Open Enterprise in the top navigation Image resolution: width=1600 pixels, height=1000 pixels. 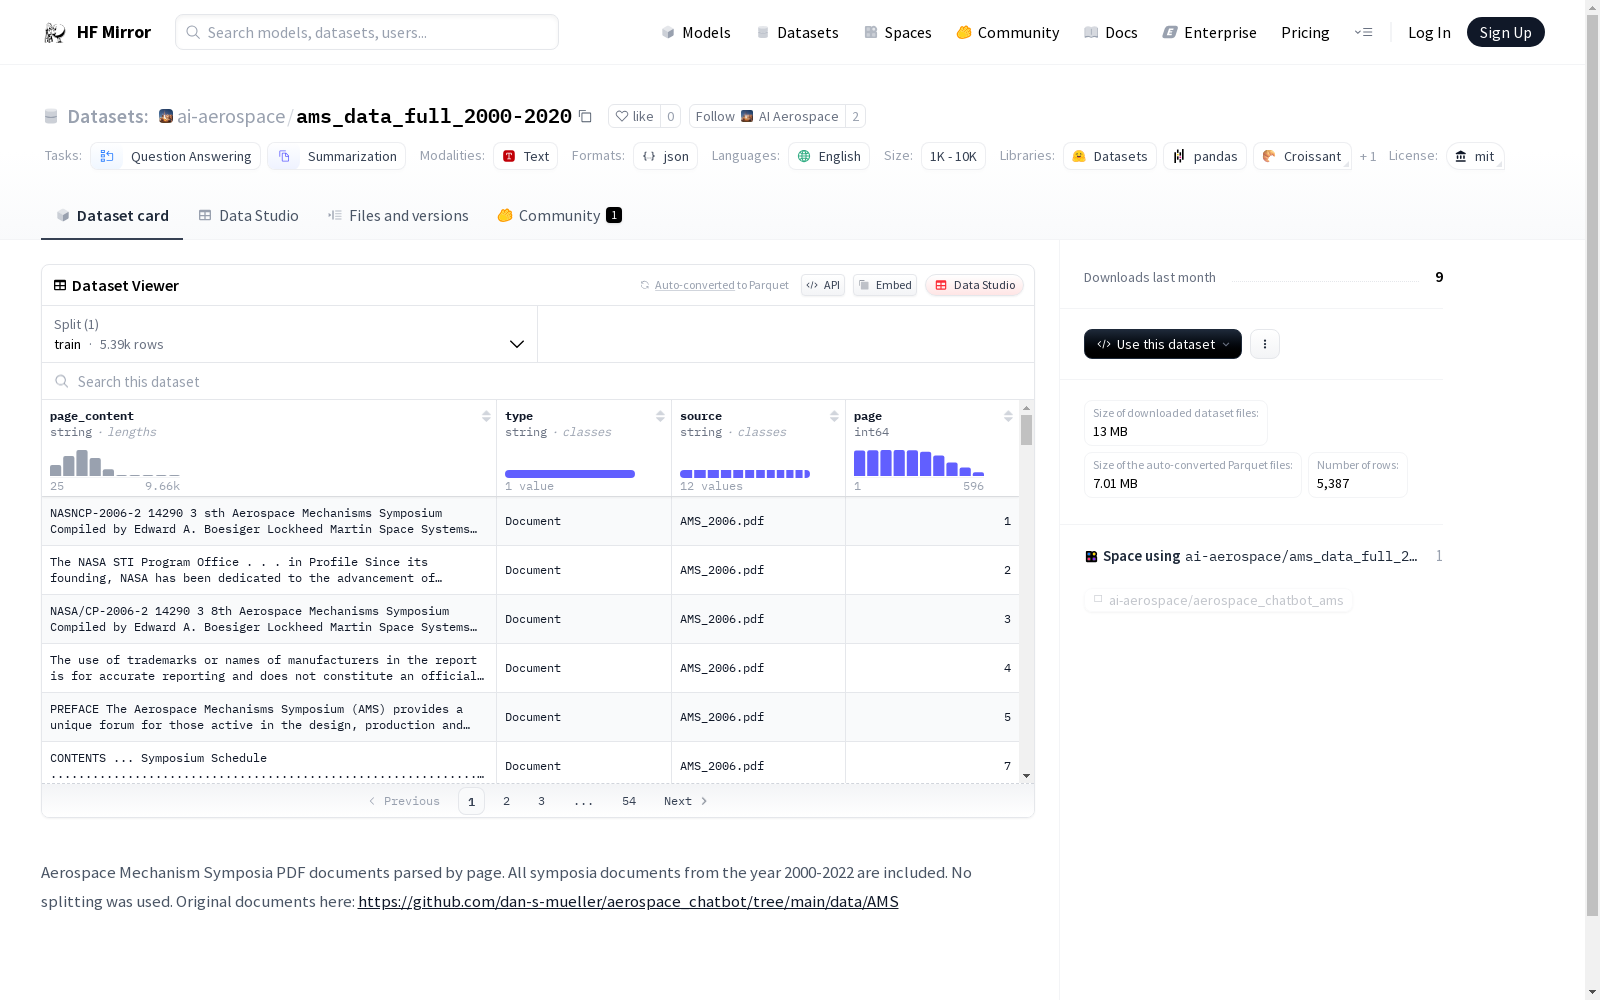click(1209, 33)
